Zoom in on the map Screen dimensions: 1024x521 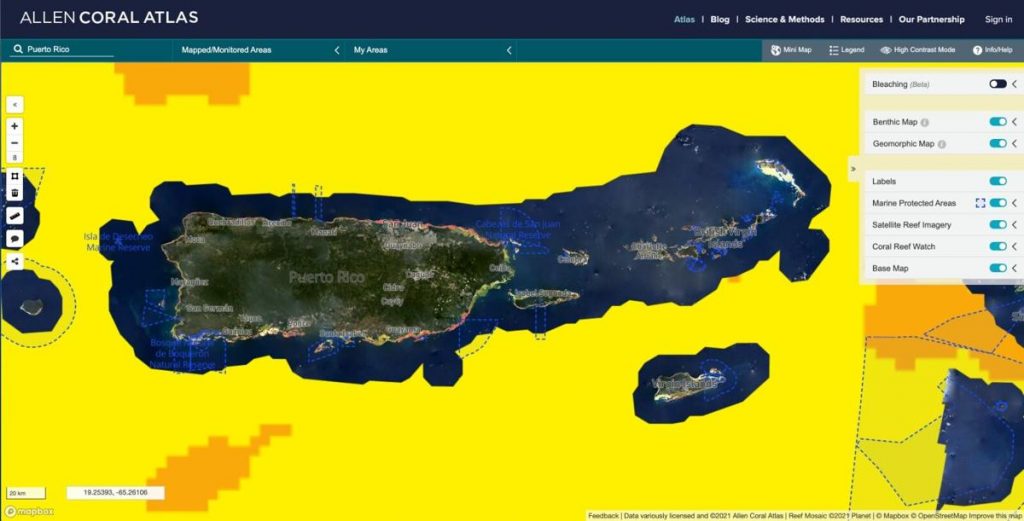(x=15, y=127)
